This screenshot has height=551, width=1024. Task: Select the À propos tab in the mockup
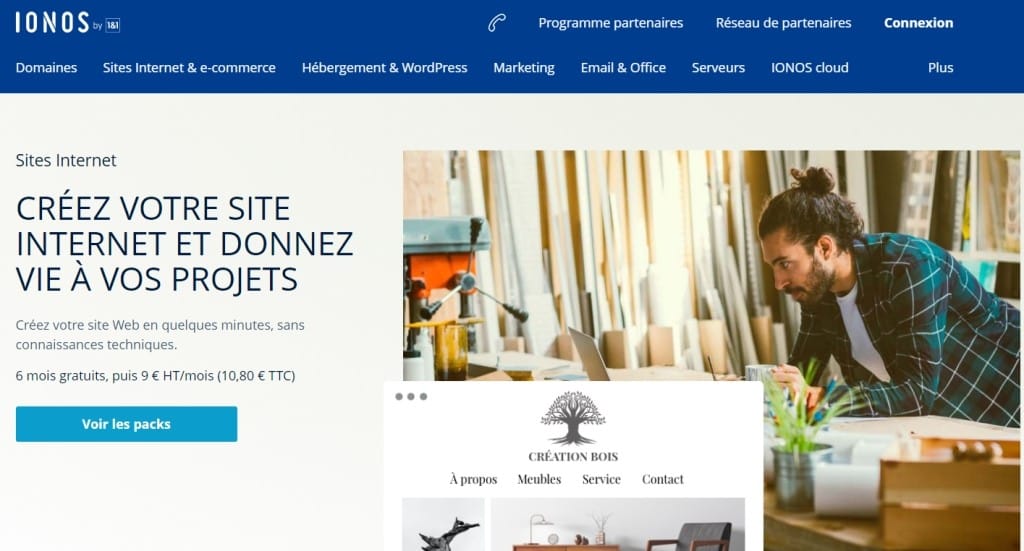[x=473, y=479]
